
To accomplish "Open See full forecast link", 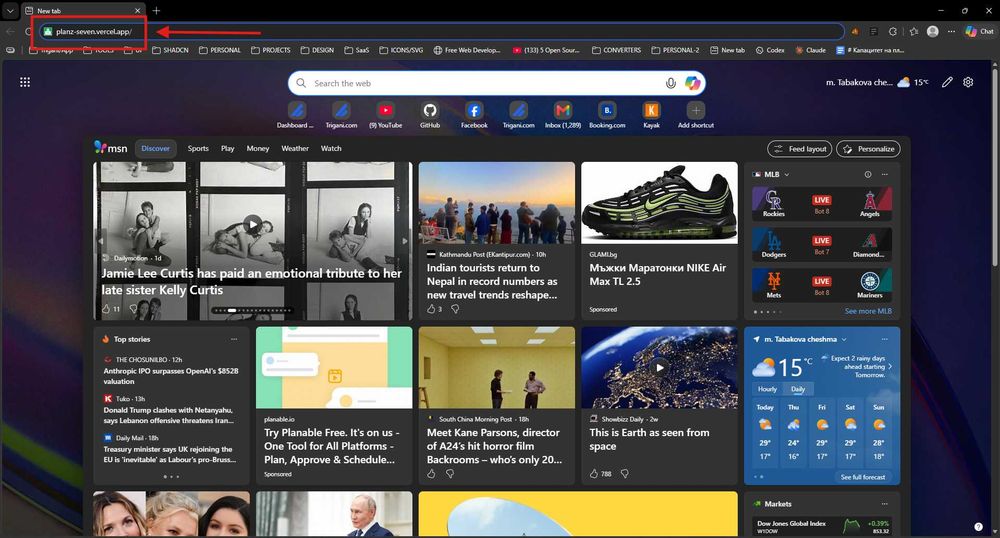I will pyautogui.click(x=863, y=477).
